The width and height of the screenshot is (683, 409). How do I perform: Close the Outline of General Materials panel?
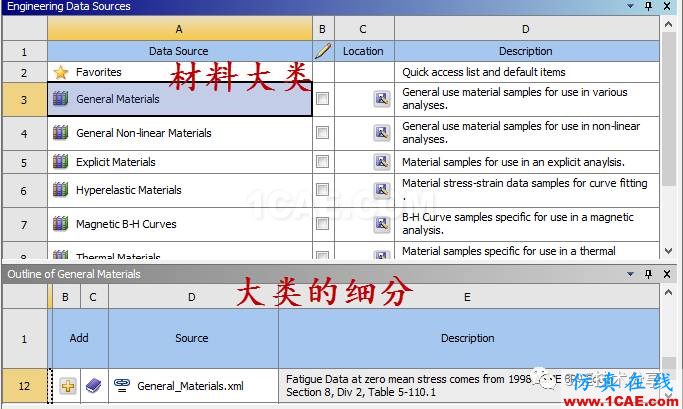click(x=667, y=274)
